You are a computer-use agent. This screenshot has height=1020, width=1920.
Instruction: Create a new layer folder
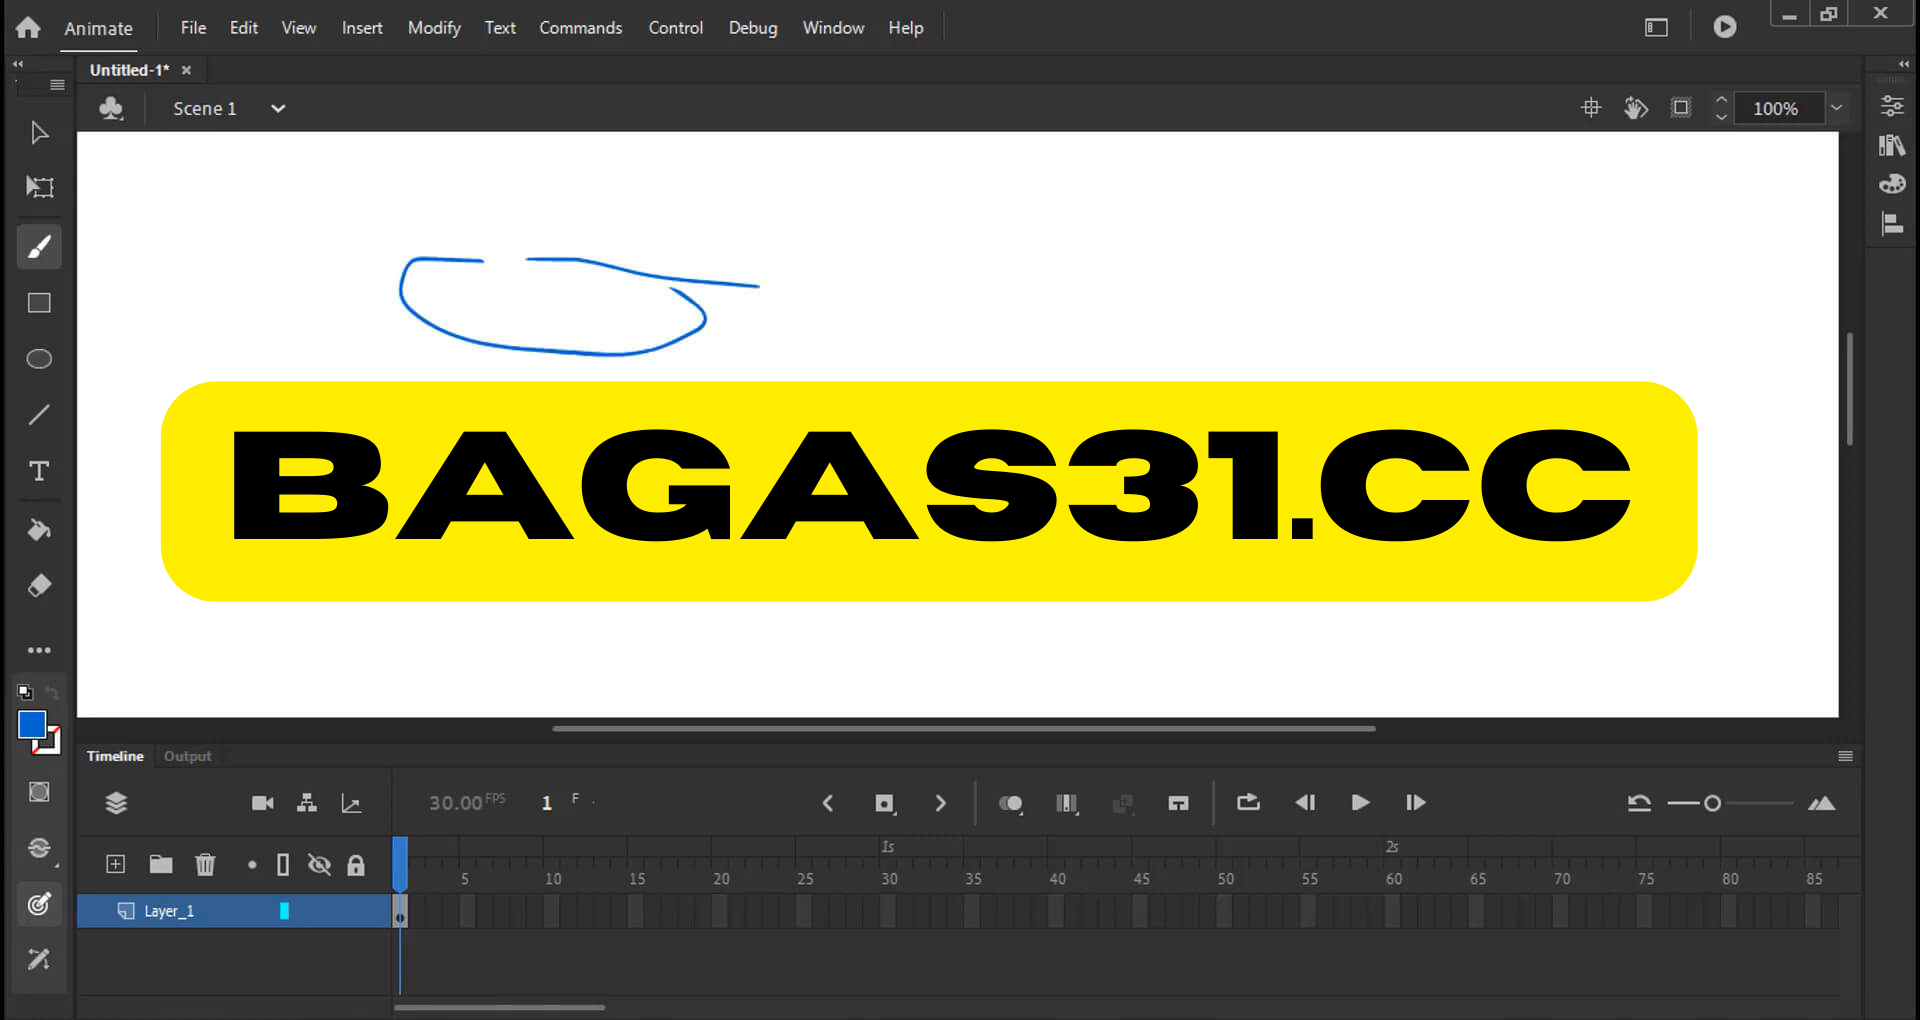coord(161,864)
